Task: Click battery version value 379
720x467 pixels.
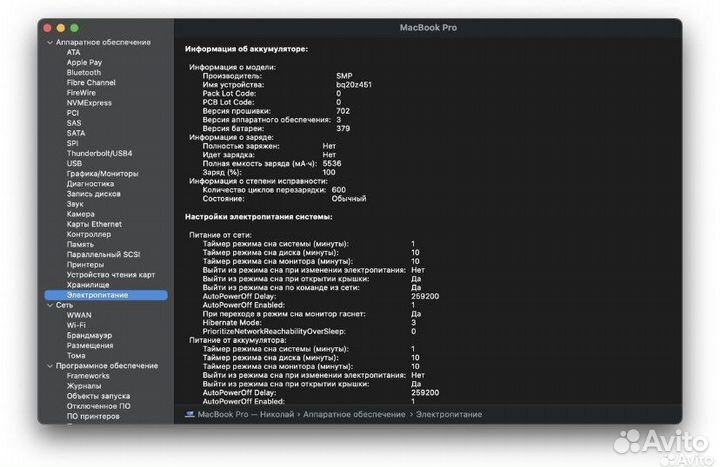Action: 343,129
